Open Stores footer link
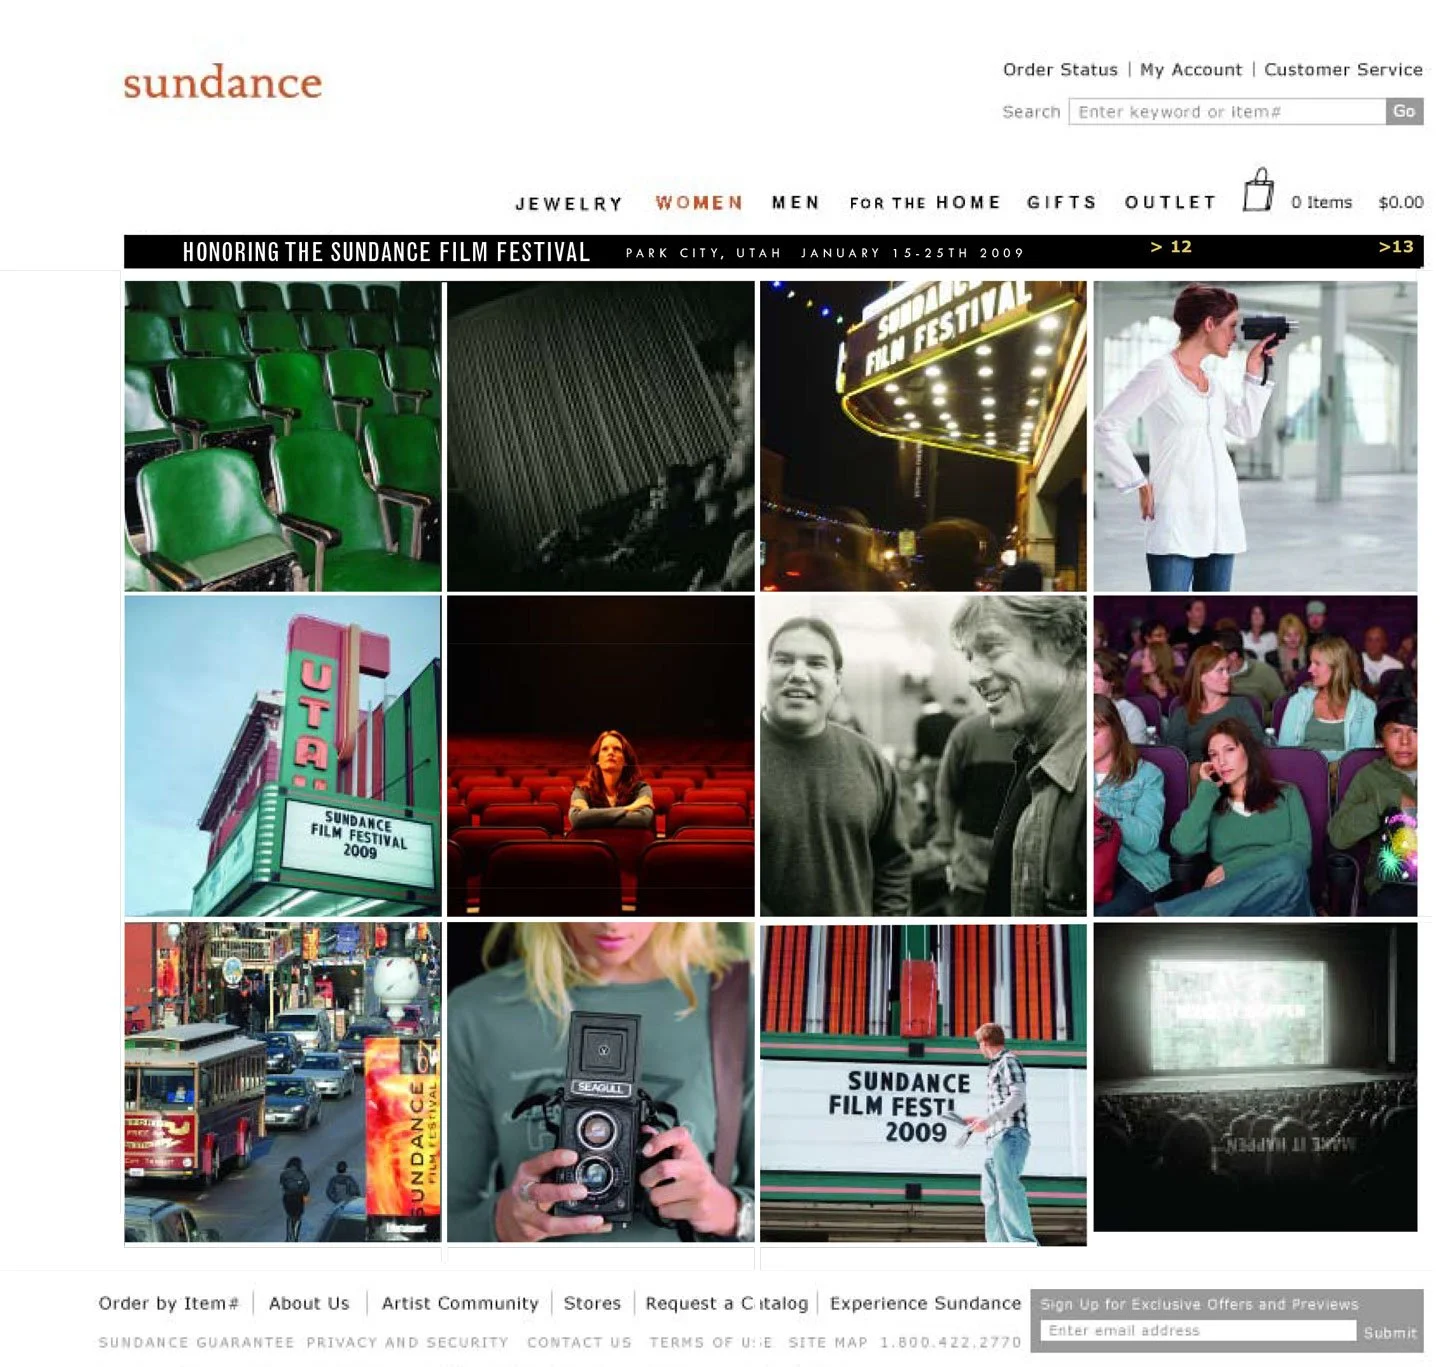This screenshot has width=1440, height=1367. (592, 1303)
